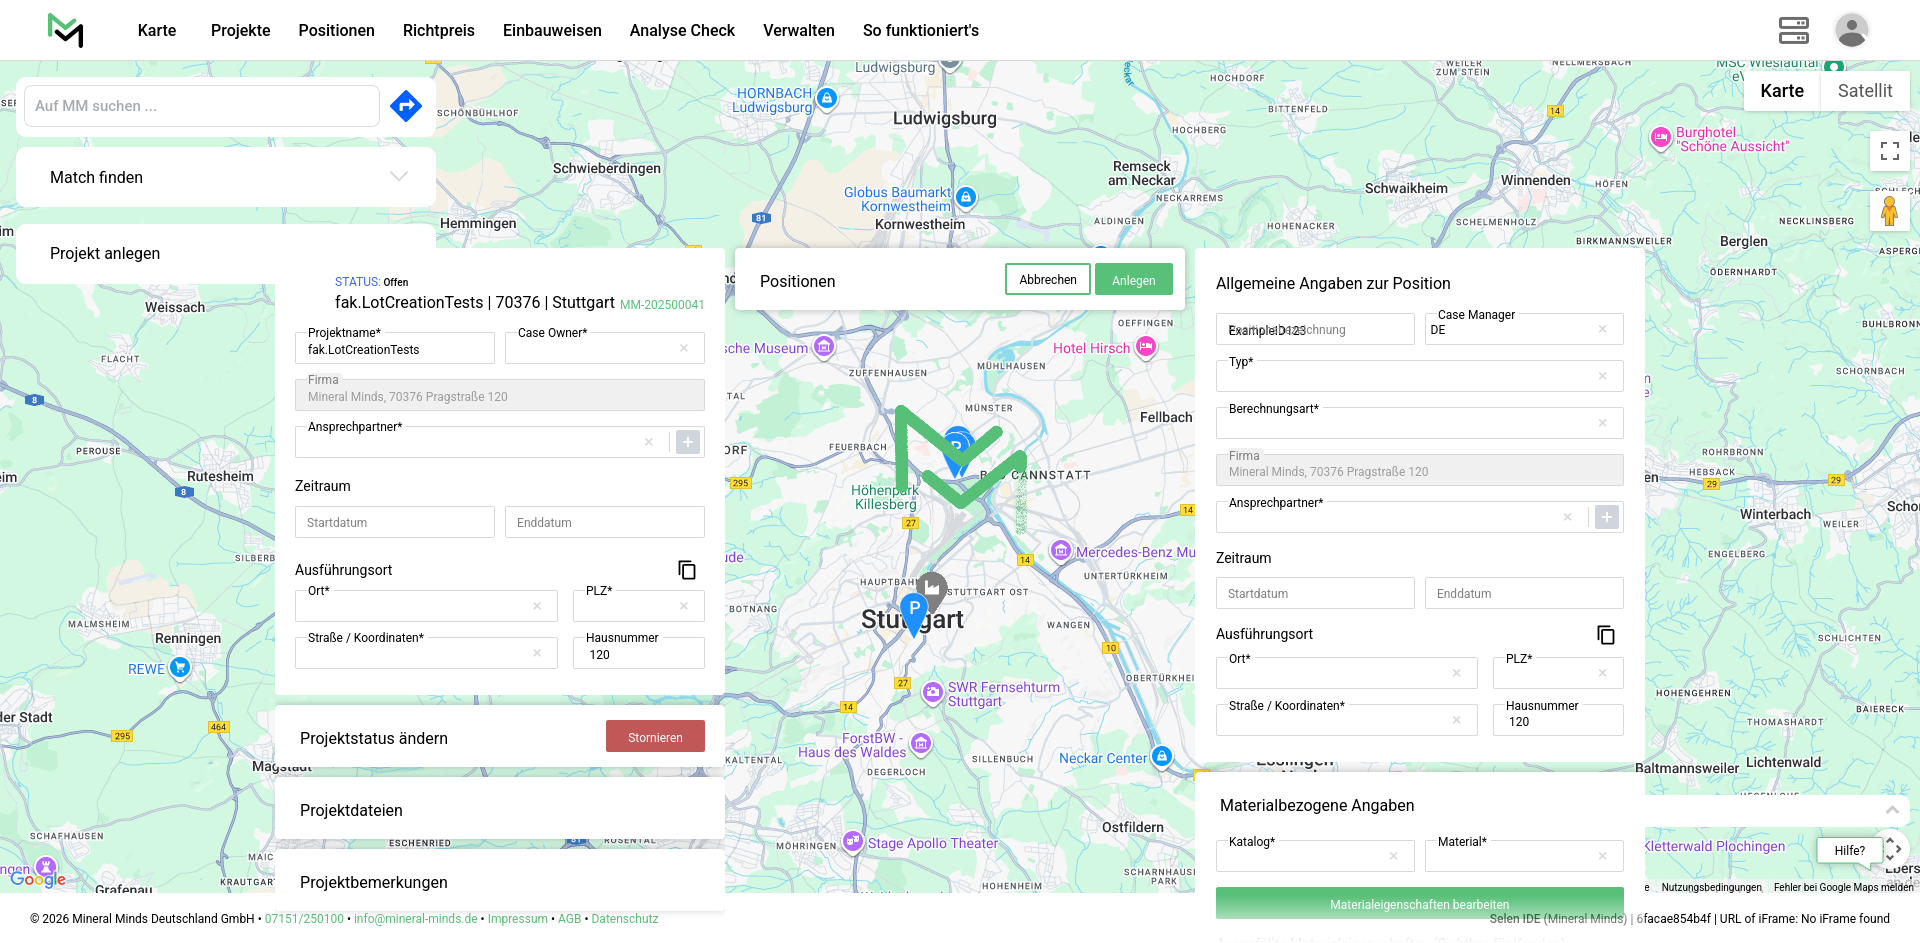1920x943 pixels.
Task: Click the Auf MM suchen search field
Action: coord(201,106)
